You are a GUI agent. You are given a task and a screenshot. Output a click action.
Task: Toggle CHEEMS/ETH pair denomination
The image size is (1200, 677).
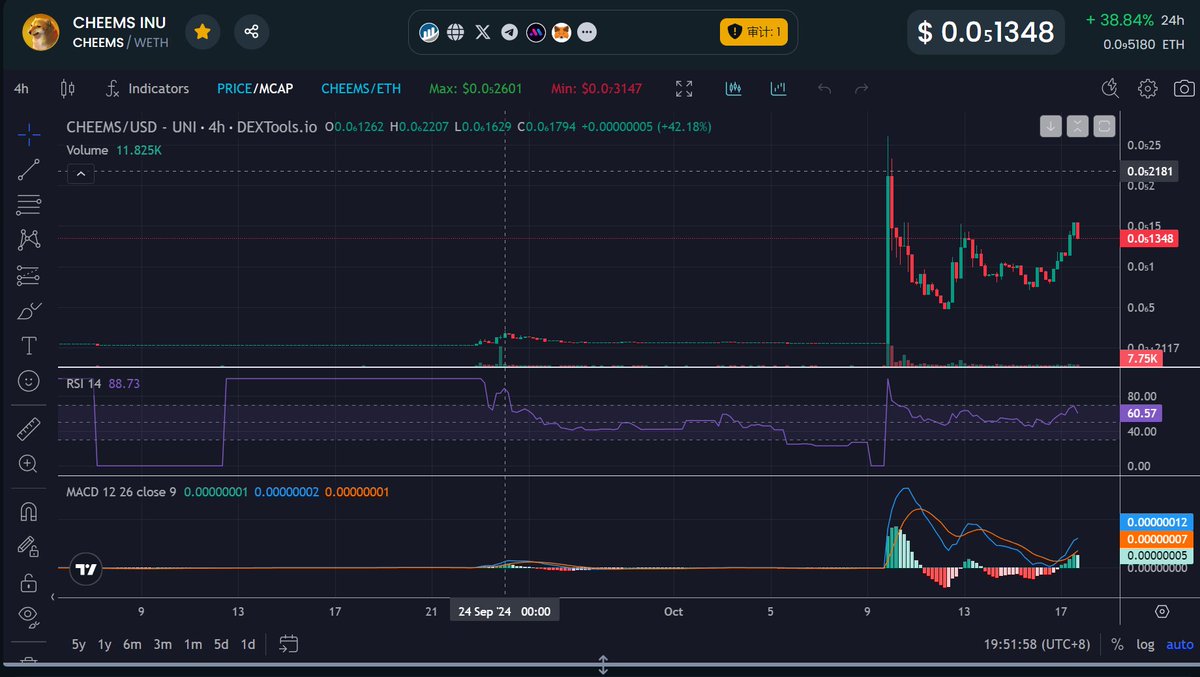(x=361, y=88)
